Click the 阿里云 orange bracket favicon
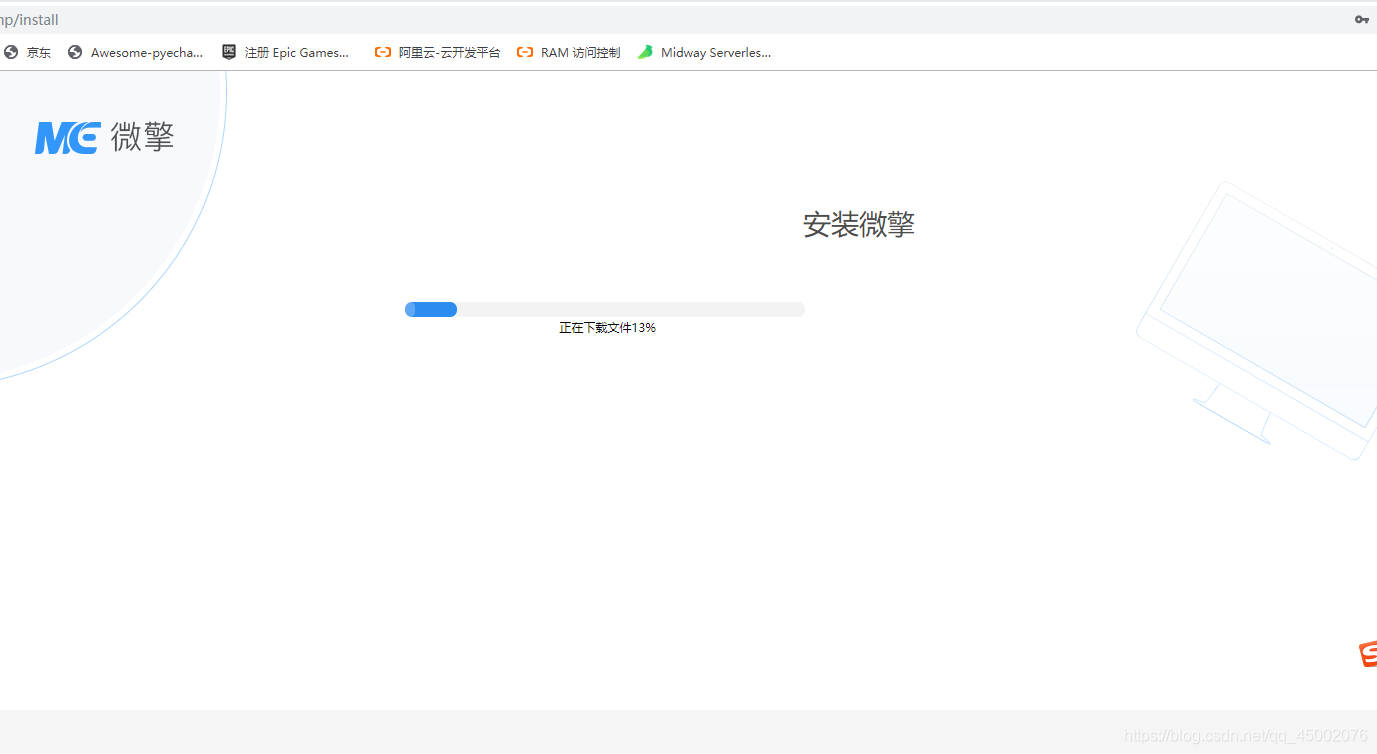This screenshot has width=1377, height=754. coord(383,53)
